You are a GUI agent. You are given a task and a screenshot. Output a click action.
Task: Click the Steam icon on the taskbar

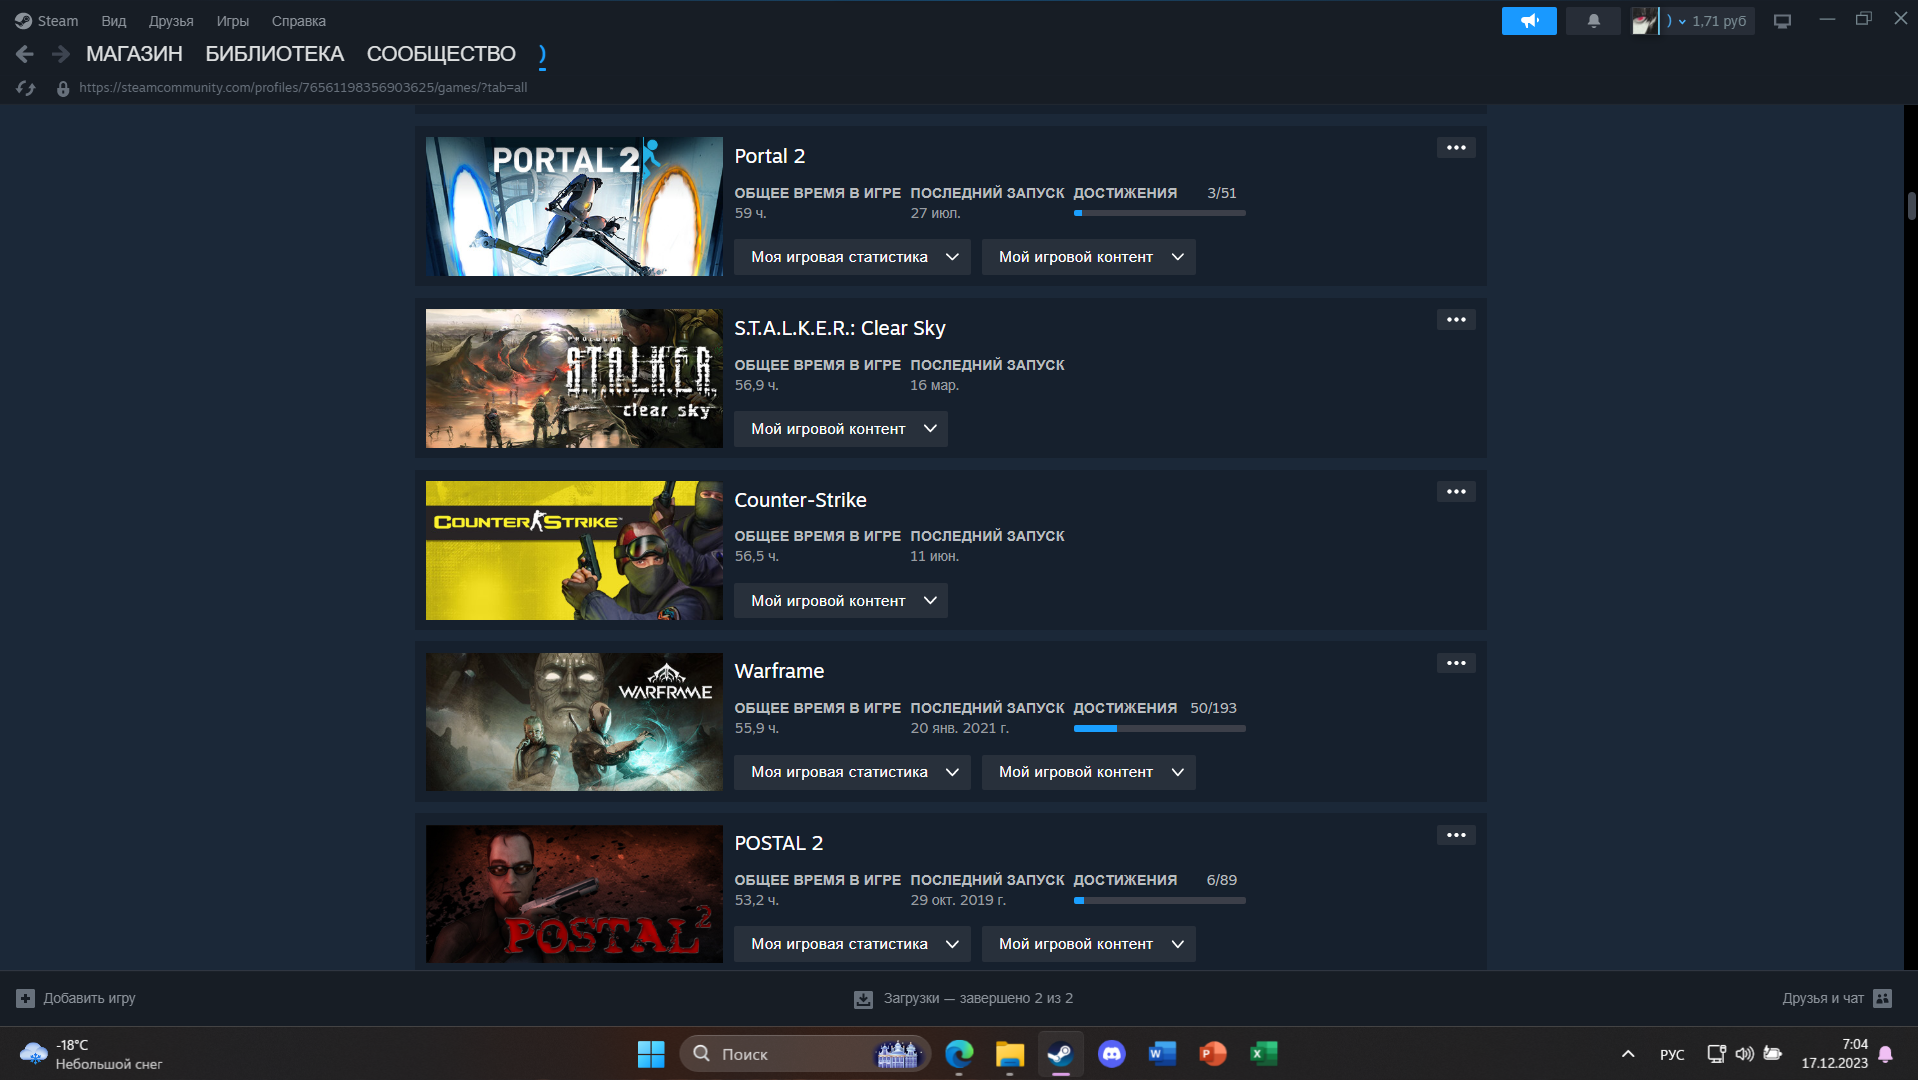[1060, 1054]
